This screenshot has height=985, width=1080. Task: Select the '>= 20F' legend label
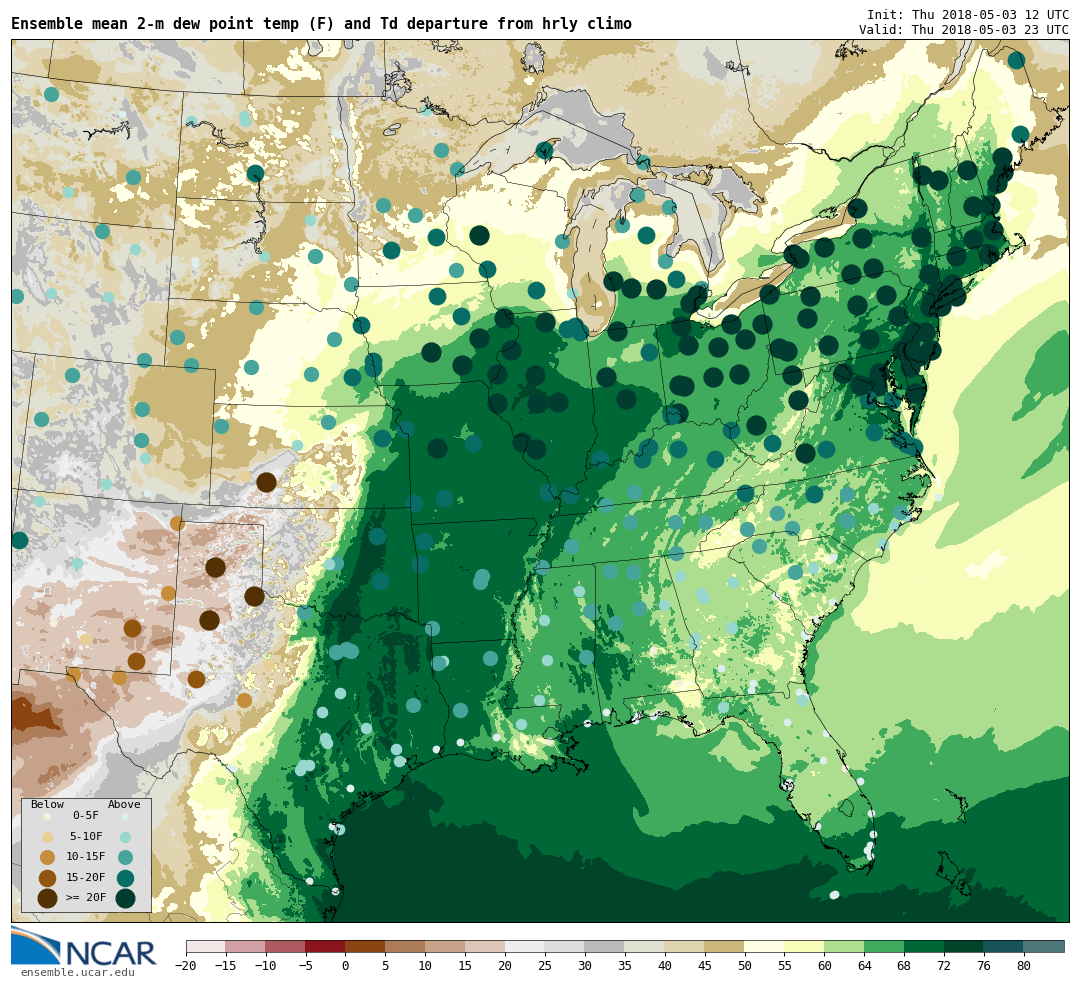(85, 898)
